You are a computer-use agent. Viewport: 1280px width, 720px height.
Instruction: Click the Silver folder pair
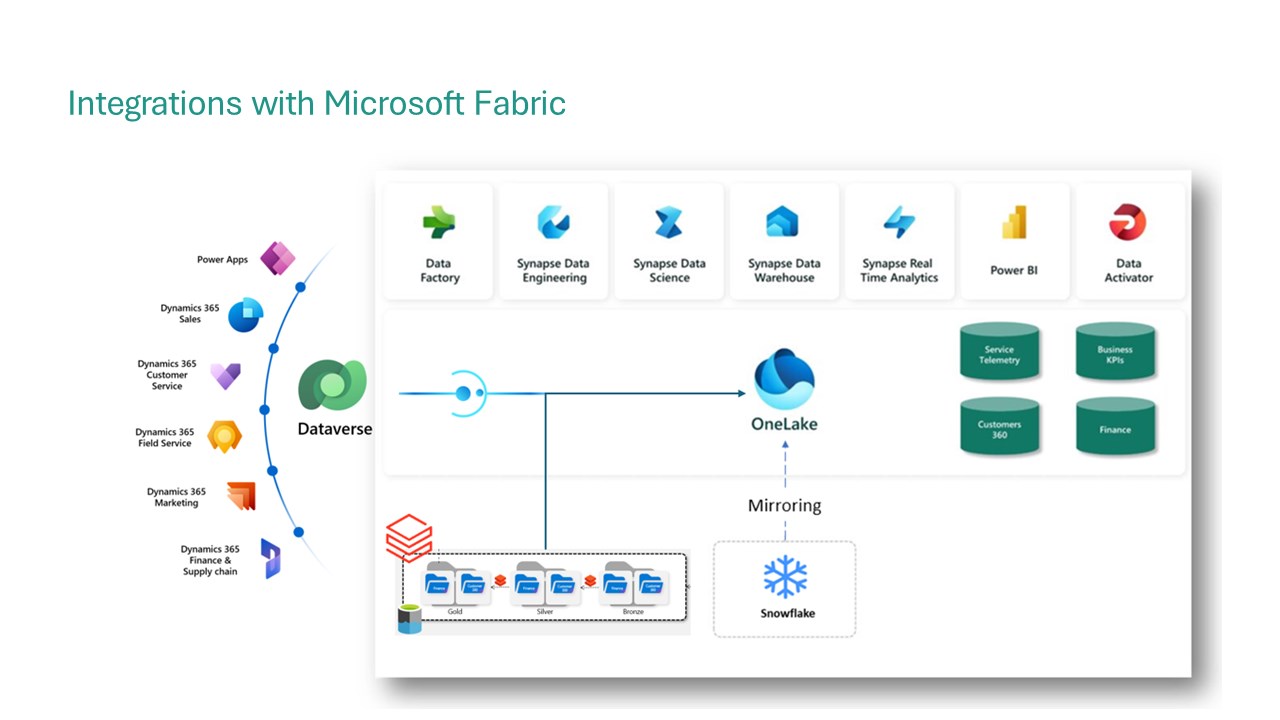tap(546, 583)
